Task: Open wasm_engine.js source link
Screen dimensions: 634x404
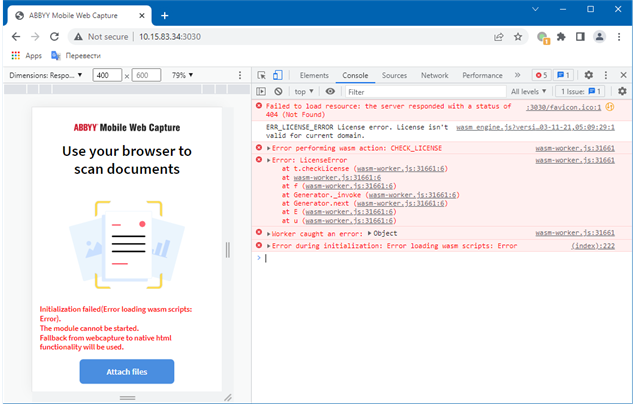Action: [x=535, y=127]
